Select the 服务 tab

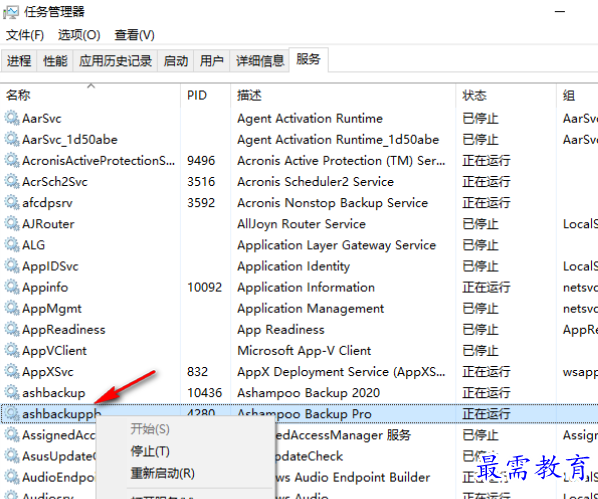pyautogui.click(x=308, y=60)
